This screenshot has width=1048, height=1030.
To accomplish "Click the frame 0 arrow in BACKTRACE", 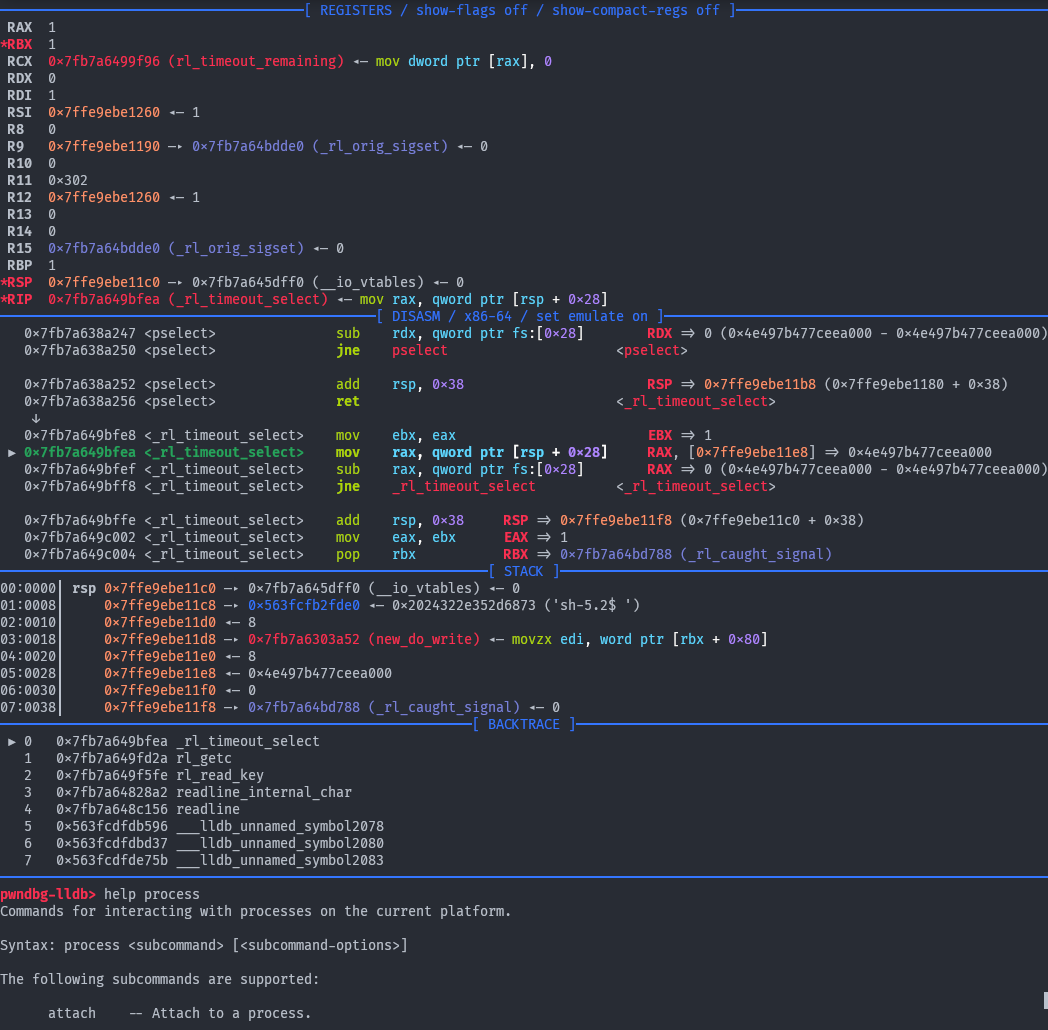I will tap(12, 741).
